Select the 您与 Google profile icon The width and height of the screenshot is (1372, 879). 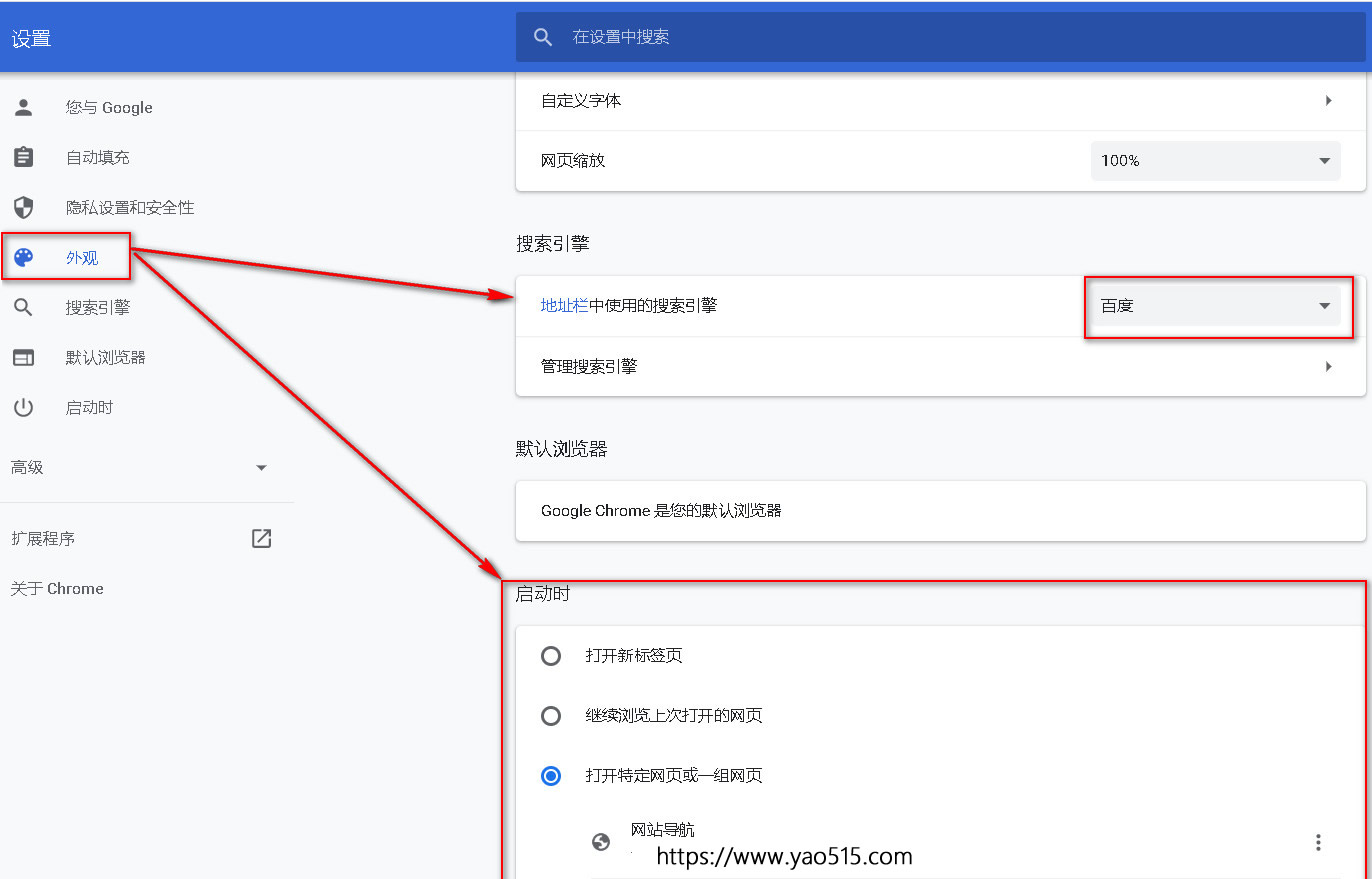[23, 107]
